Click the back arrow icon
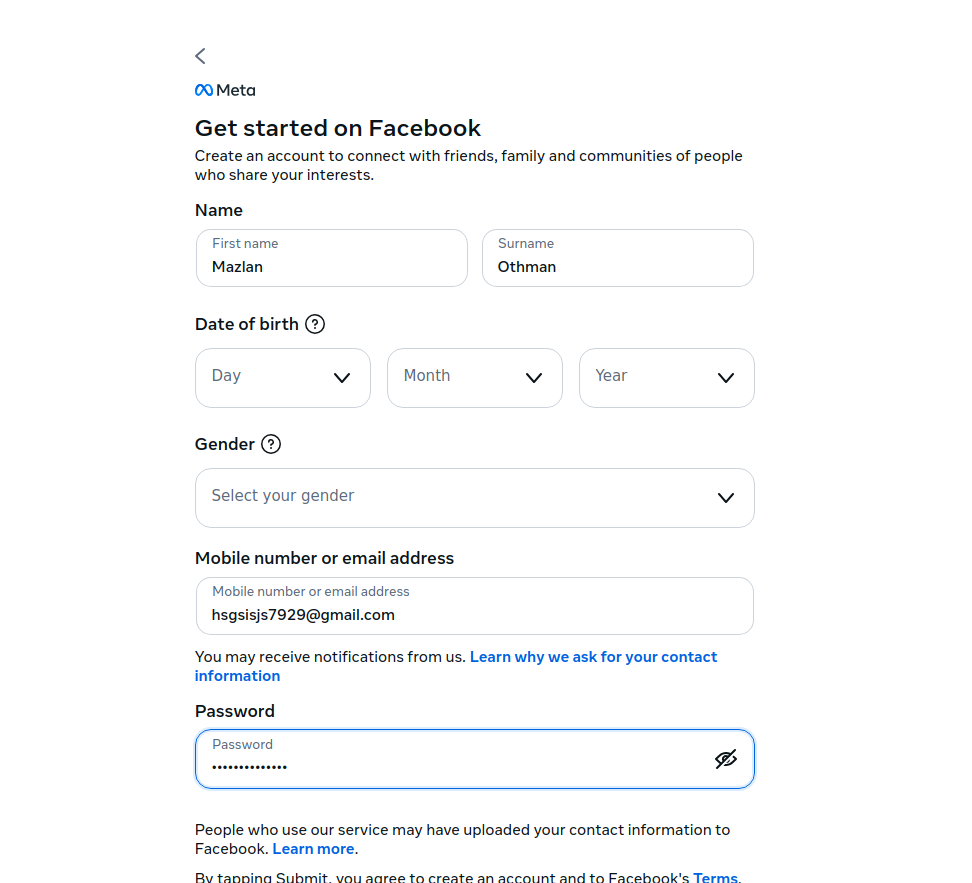Image resolution: width=972 pixels, height=883 pixels. (199, 56)
